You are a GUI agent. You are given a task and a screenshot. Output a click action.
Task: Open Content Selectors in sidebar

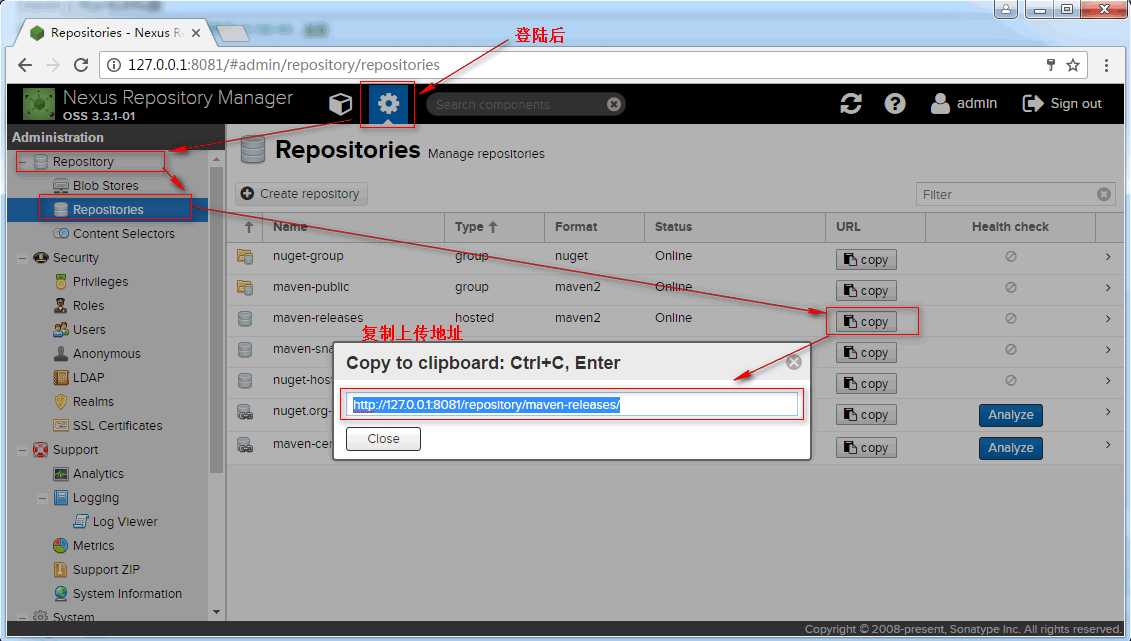123,234
